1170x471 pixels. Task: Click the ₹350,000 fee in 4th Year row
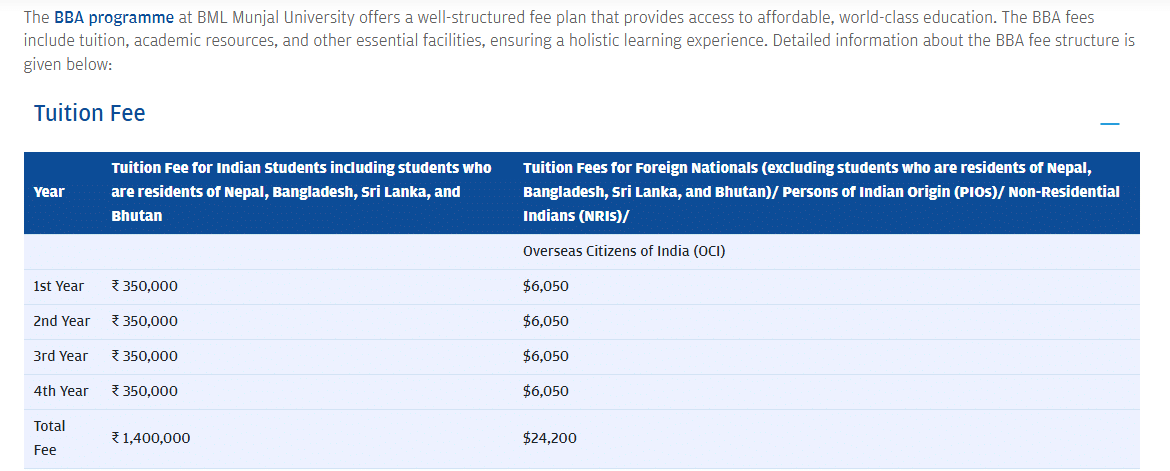coord(145,391)
